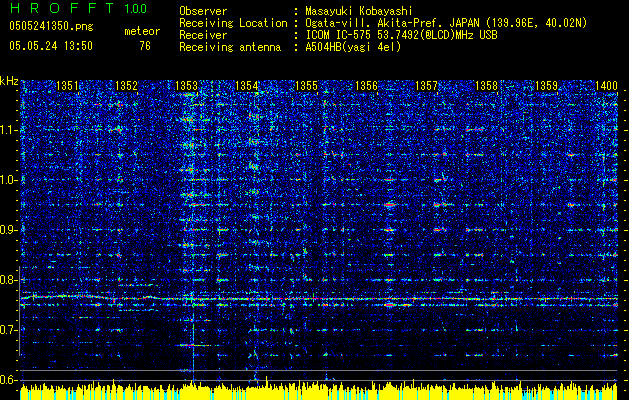Click the 1400 time marker
This screenshot has width=629, height=400.
[606, 85]
